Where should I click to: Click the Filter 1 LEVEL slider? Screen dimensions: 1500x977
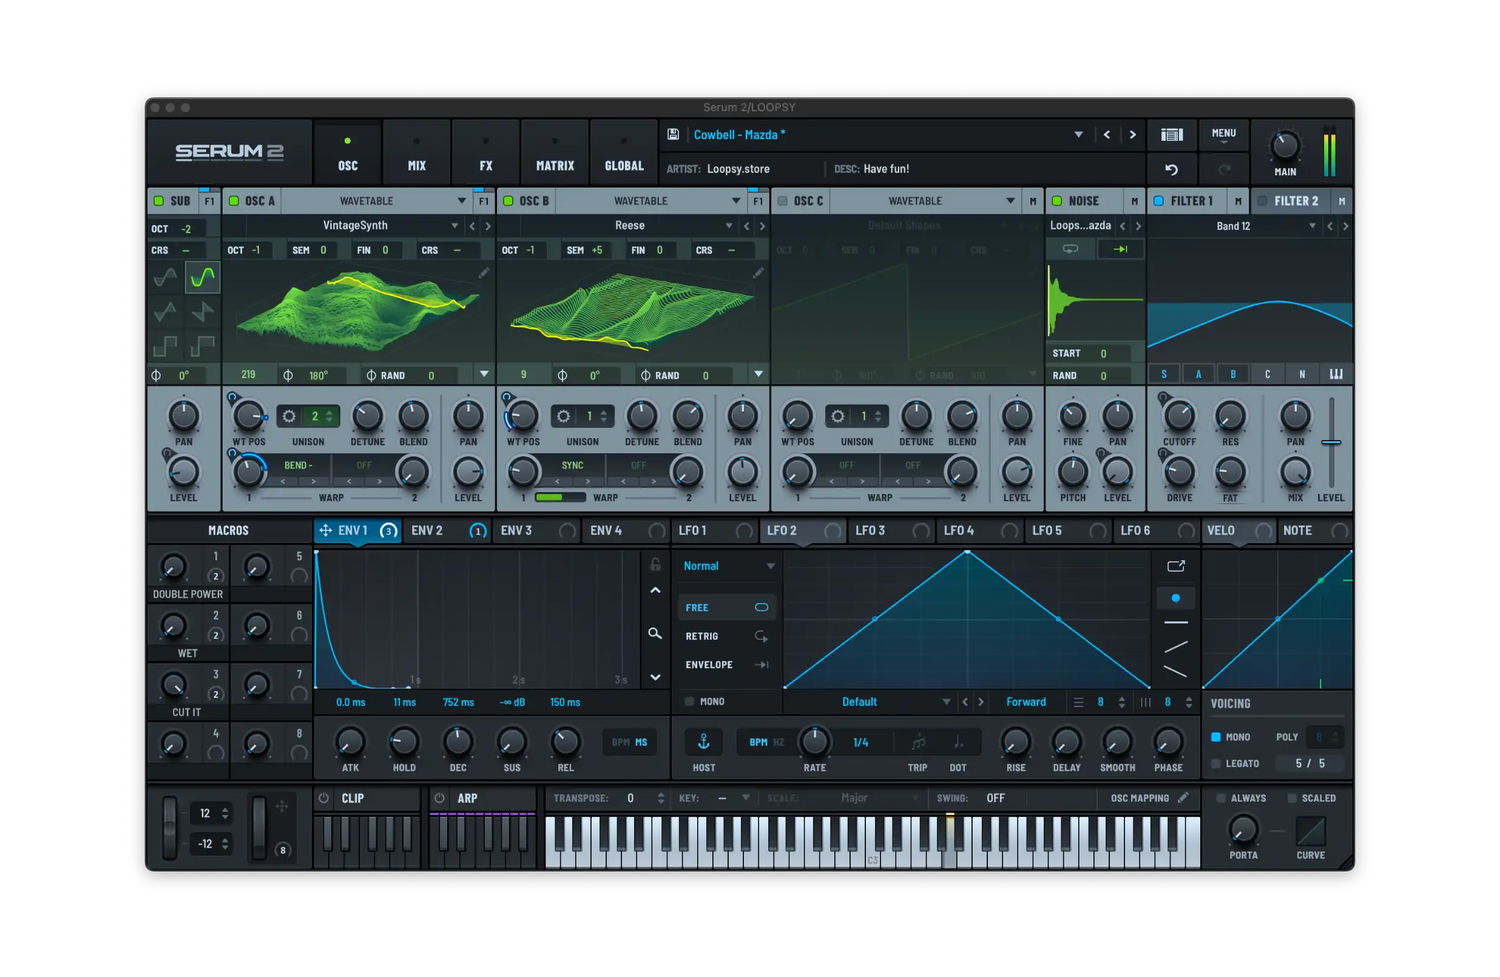click(x=1331, y=440)
